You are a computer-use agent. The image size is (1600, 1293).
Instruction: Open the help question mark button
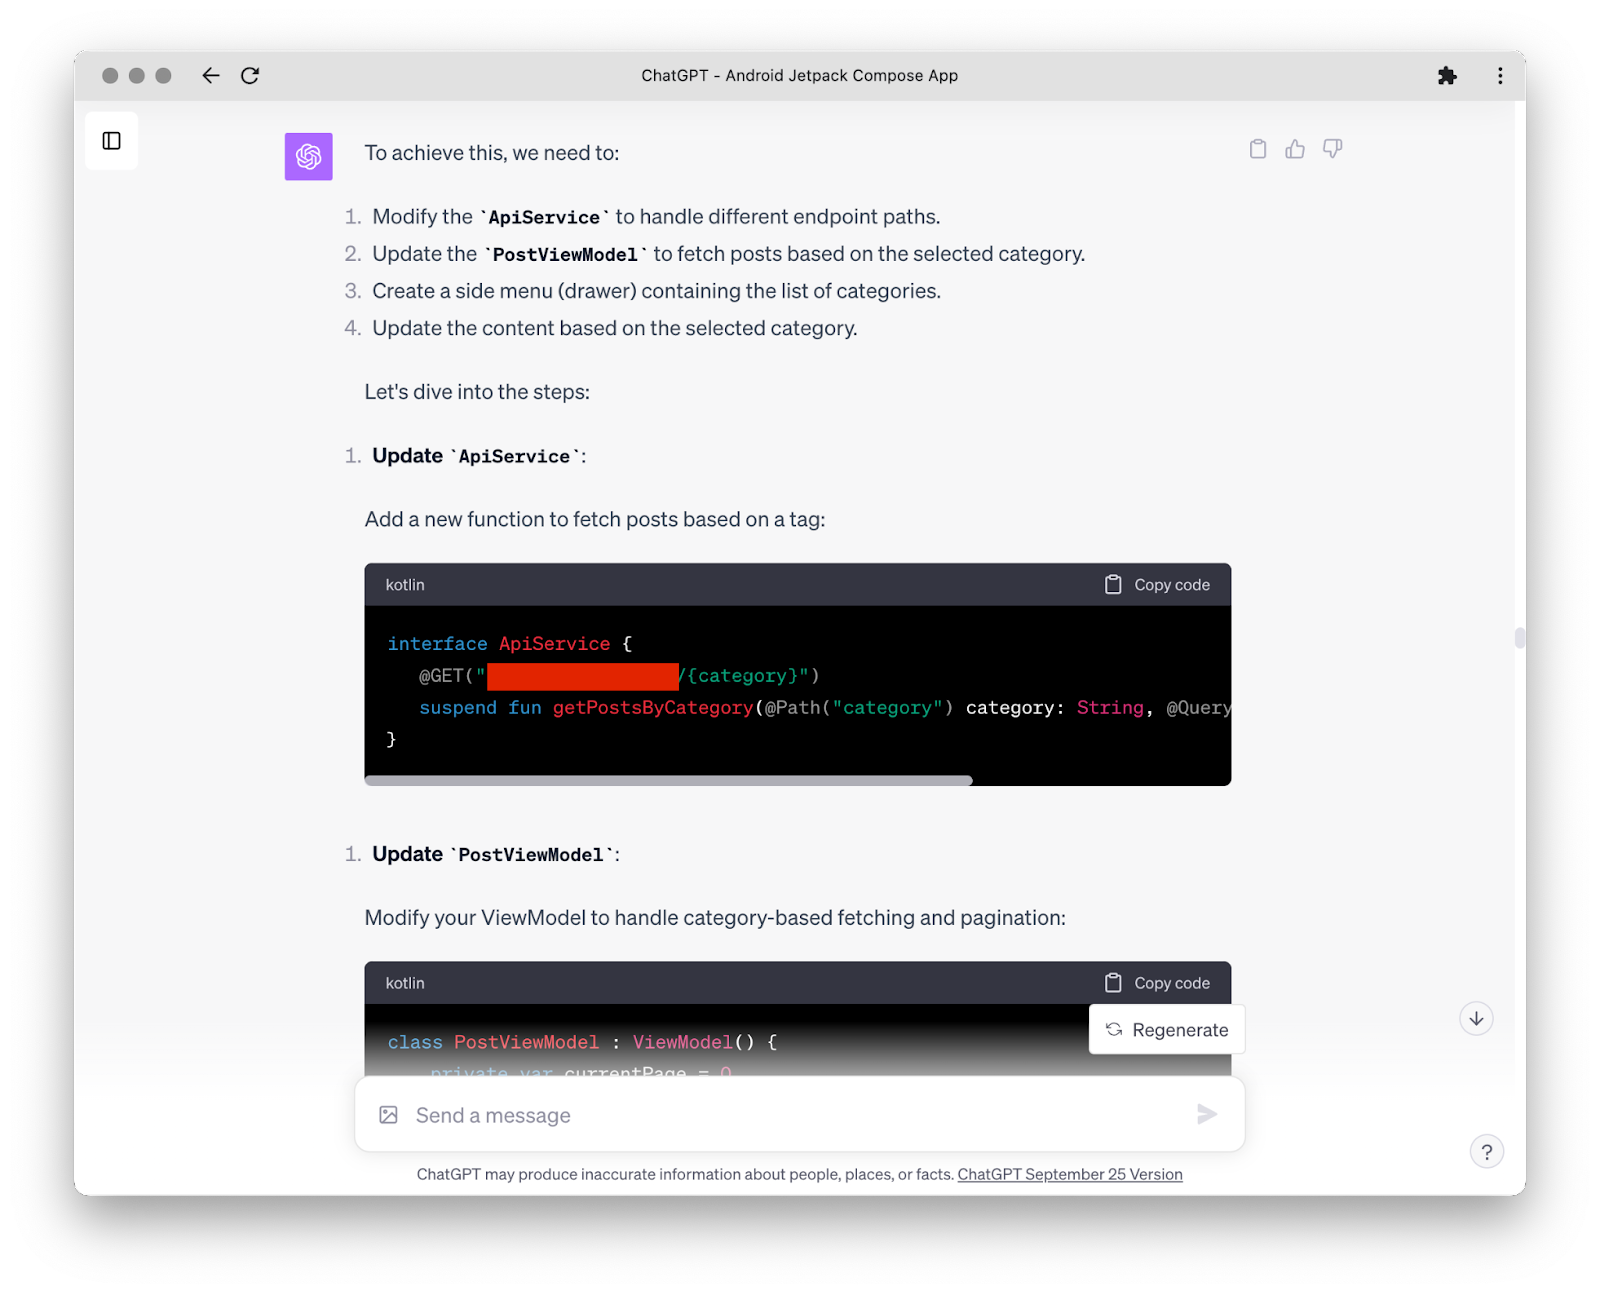point(1486,1152)
